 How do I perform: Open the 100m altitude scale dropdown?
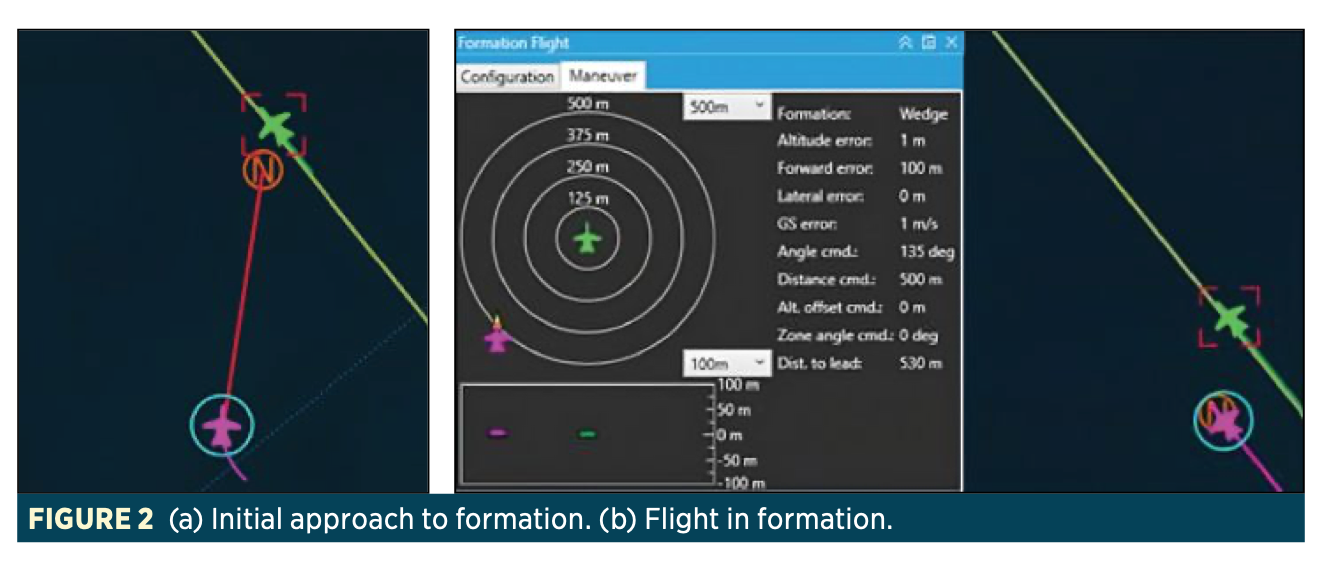point(726,364)
